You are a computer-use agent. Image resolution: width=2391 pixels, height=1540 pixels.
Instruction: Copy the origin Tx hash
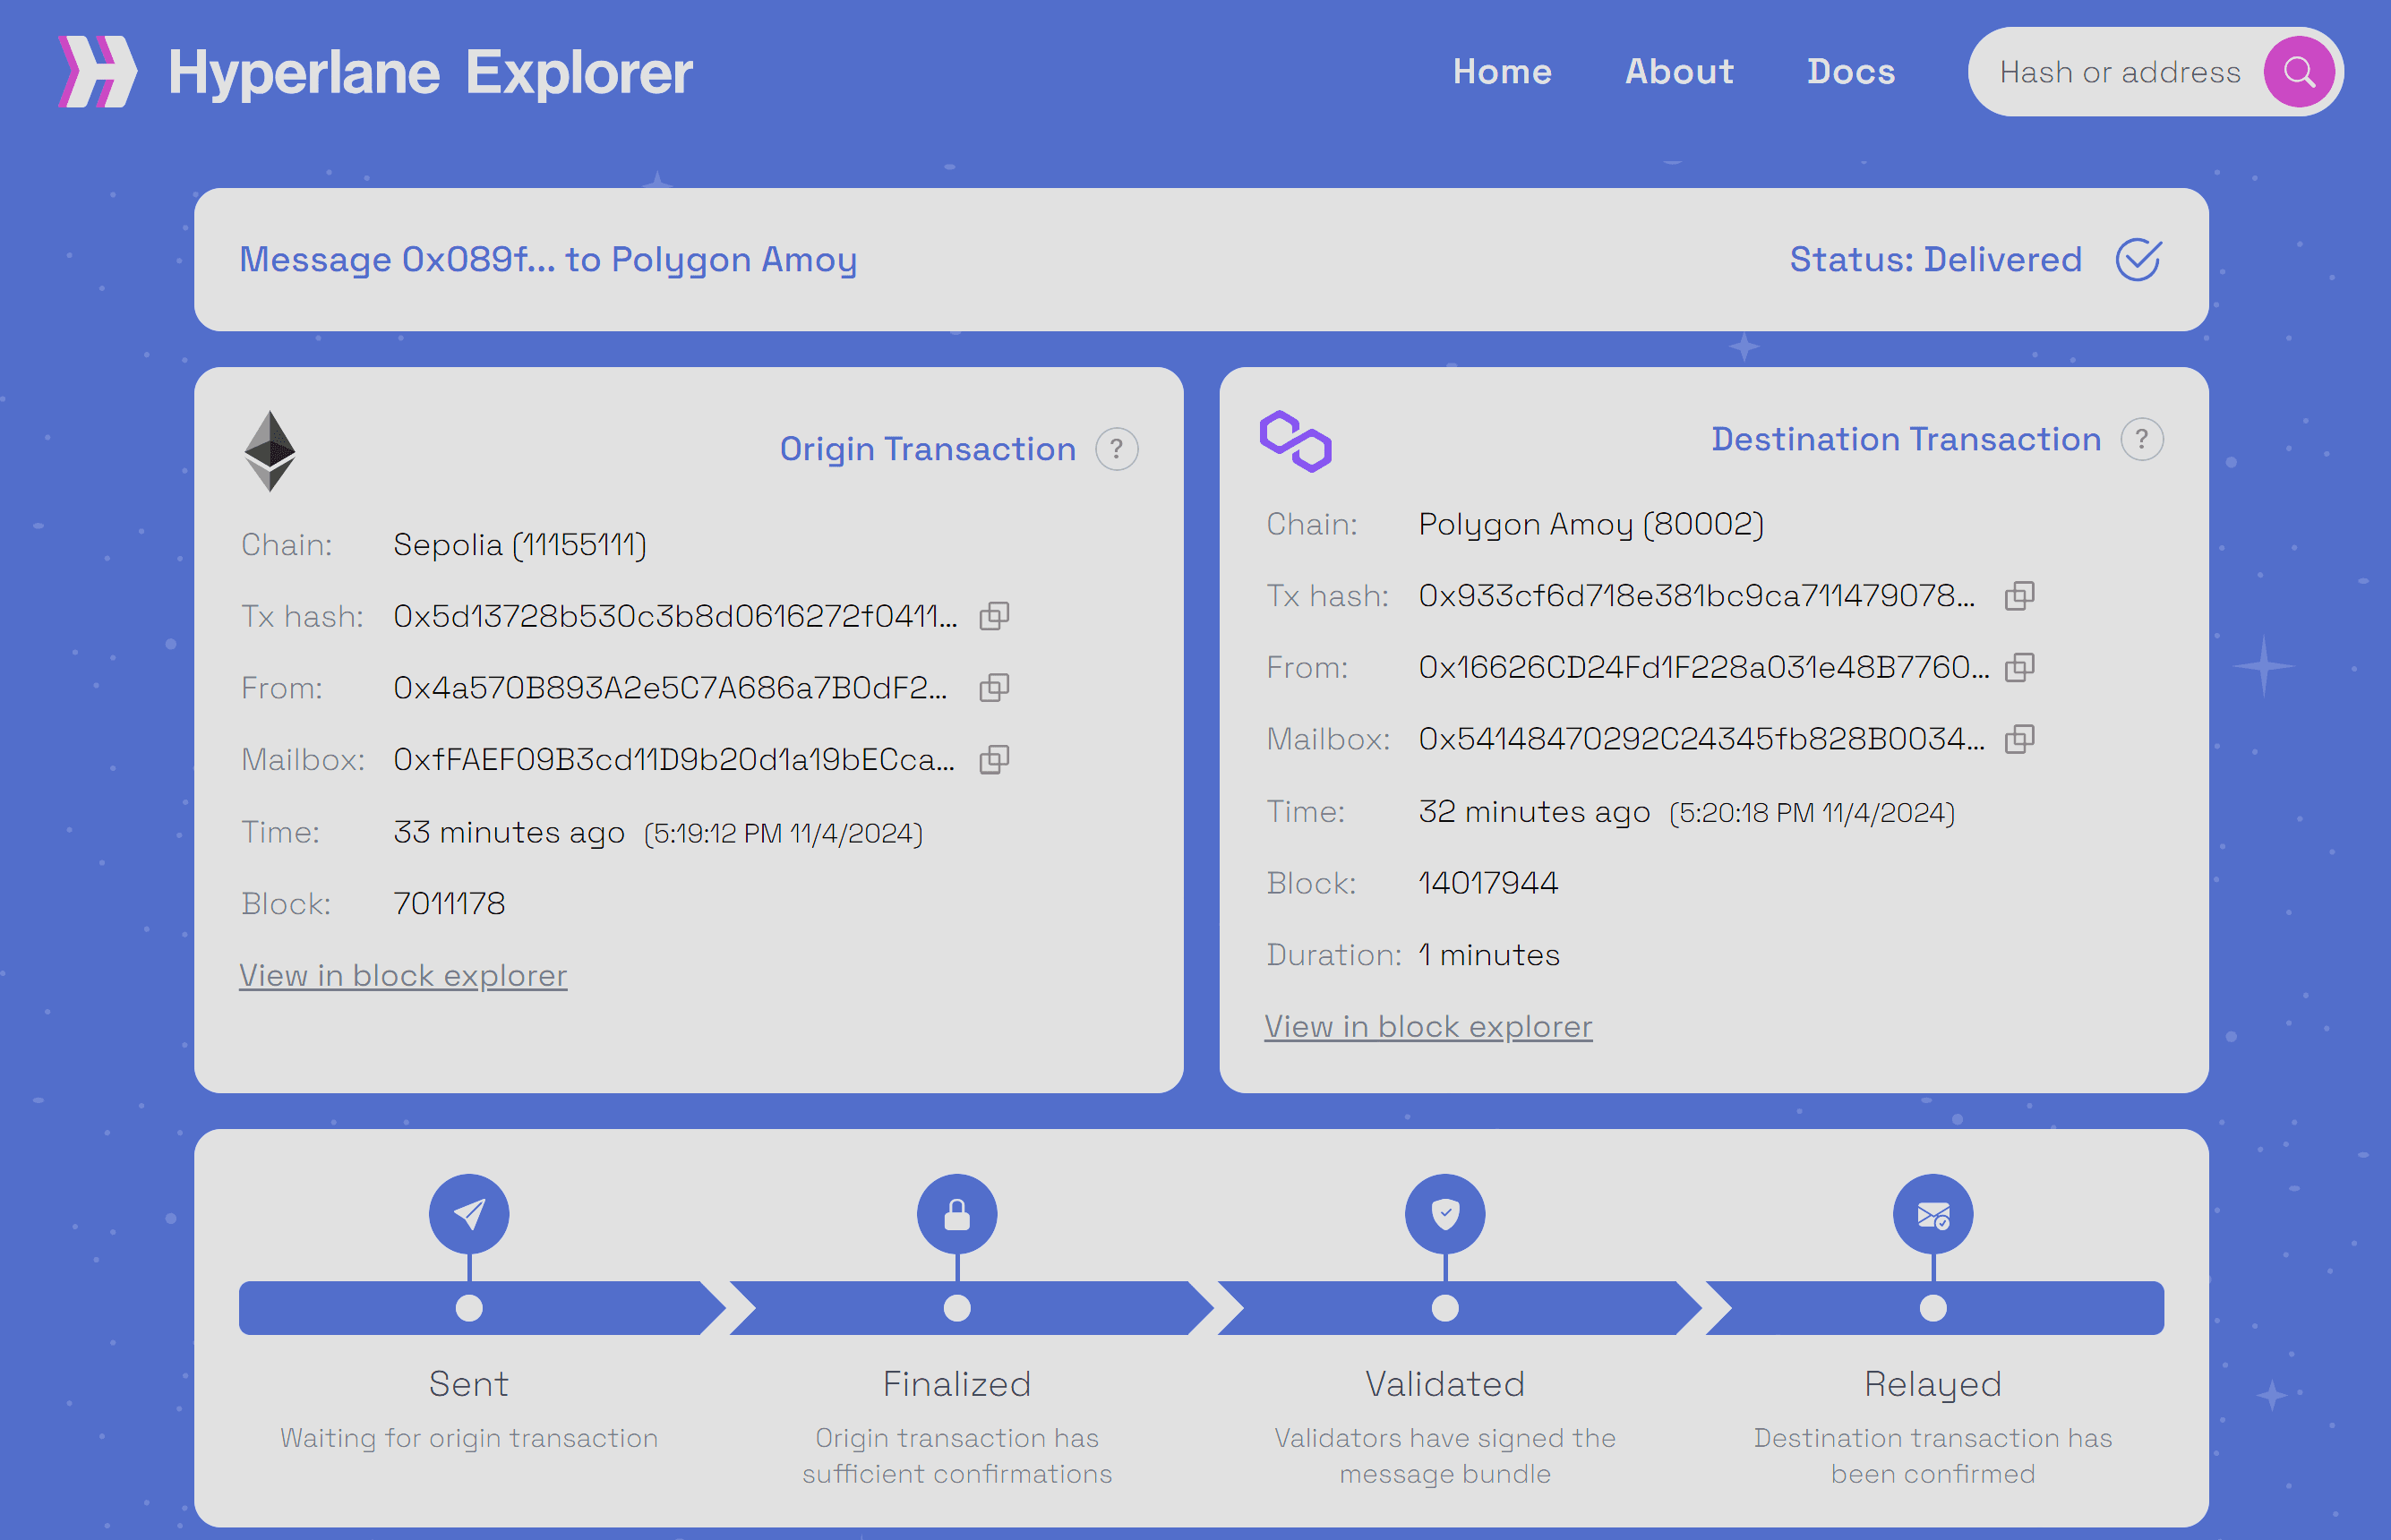[994, 616]
